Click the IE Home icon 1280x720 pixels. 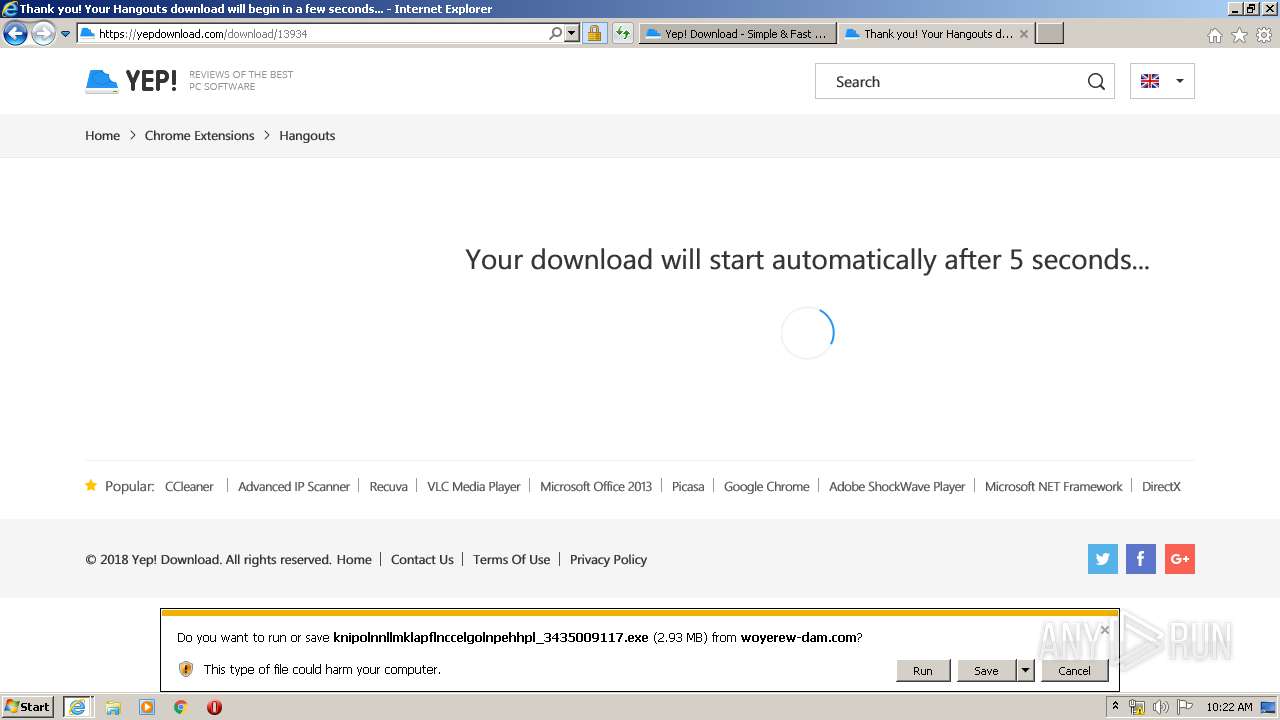[1214, 35]
